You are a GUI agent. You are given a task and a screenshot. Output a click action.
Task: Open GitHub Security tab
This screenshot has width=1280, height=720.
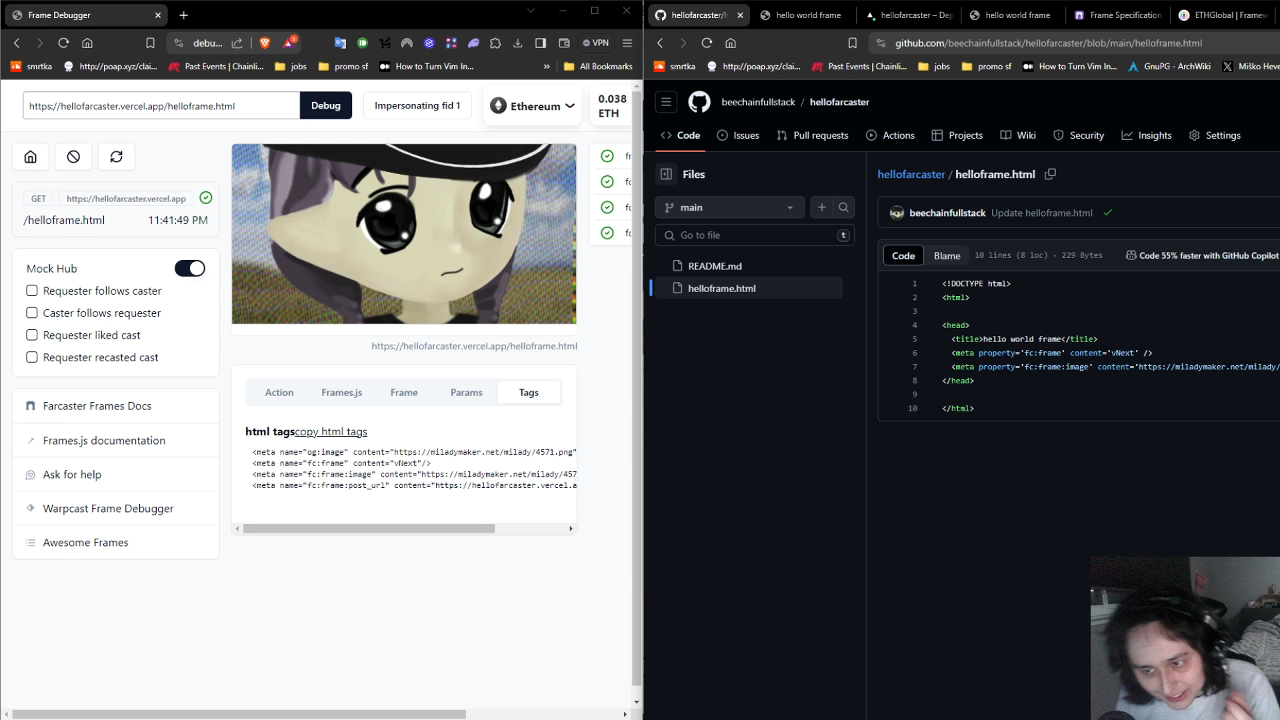click(1078, 135)
